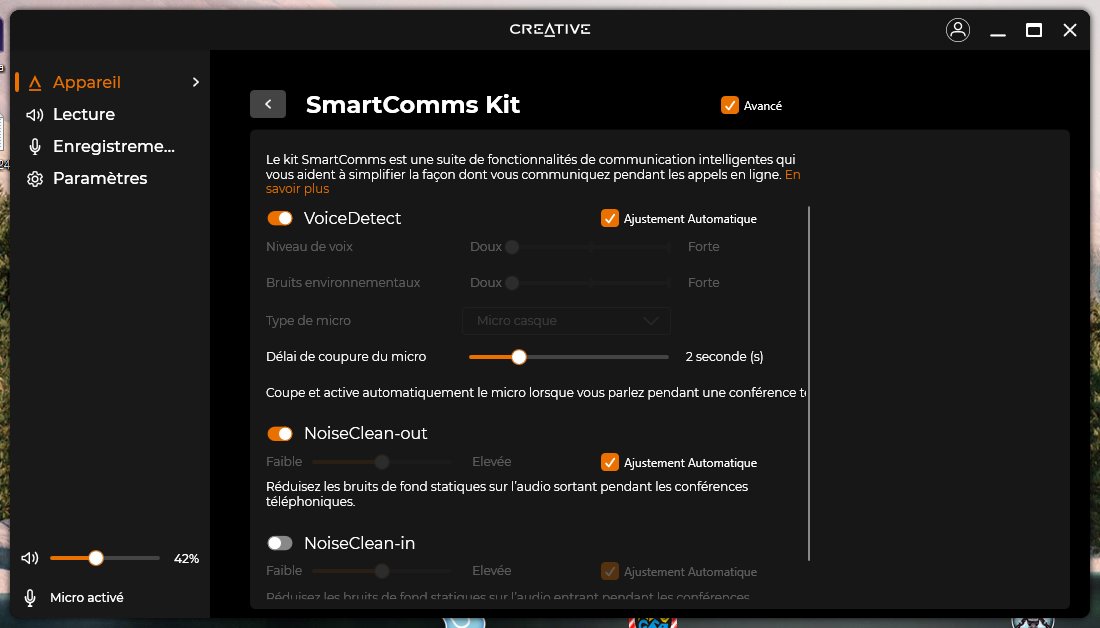Image resolution: width=1100 pixels, height=628 pixels.
Task: Click the speaker icon beside volume slider
Action: click(x=30, y=558)
